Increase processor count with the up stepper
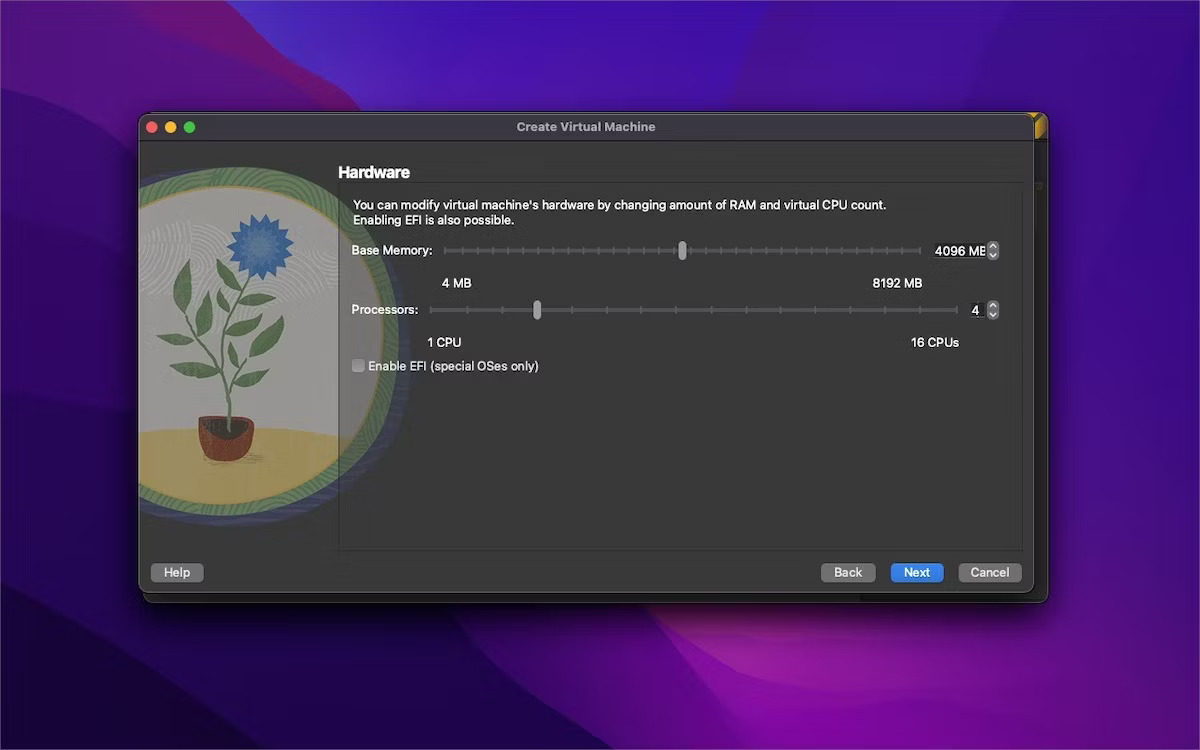Screen dimensions: 1200x750 pyautogui.click(x=991, y=305)
